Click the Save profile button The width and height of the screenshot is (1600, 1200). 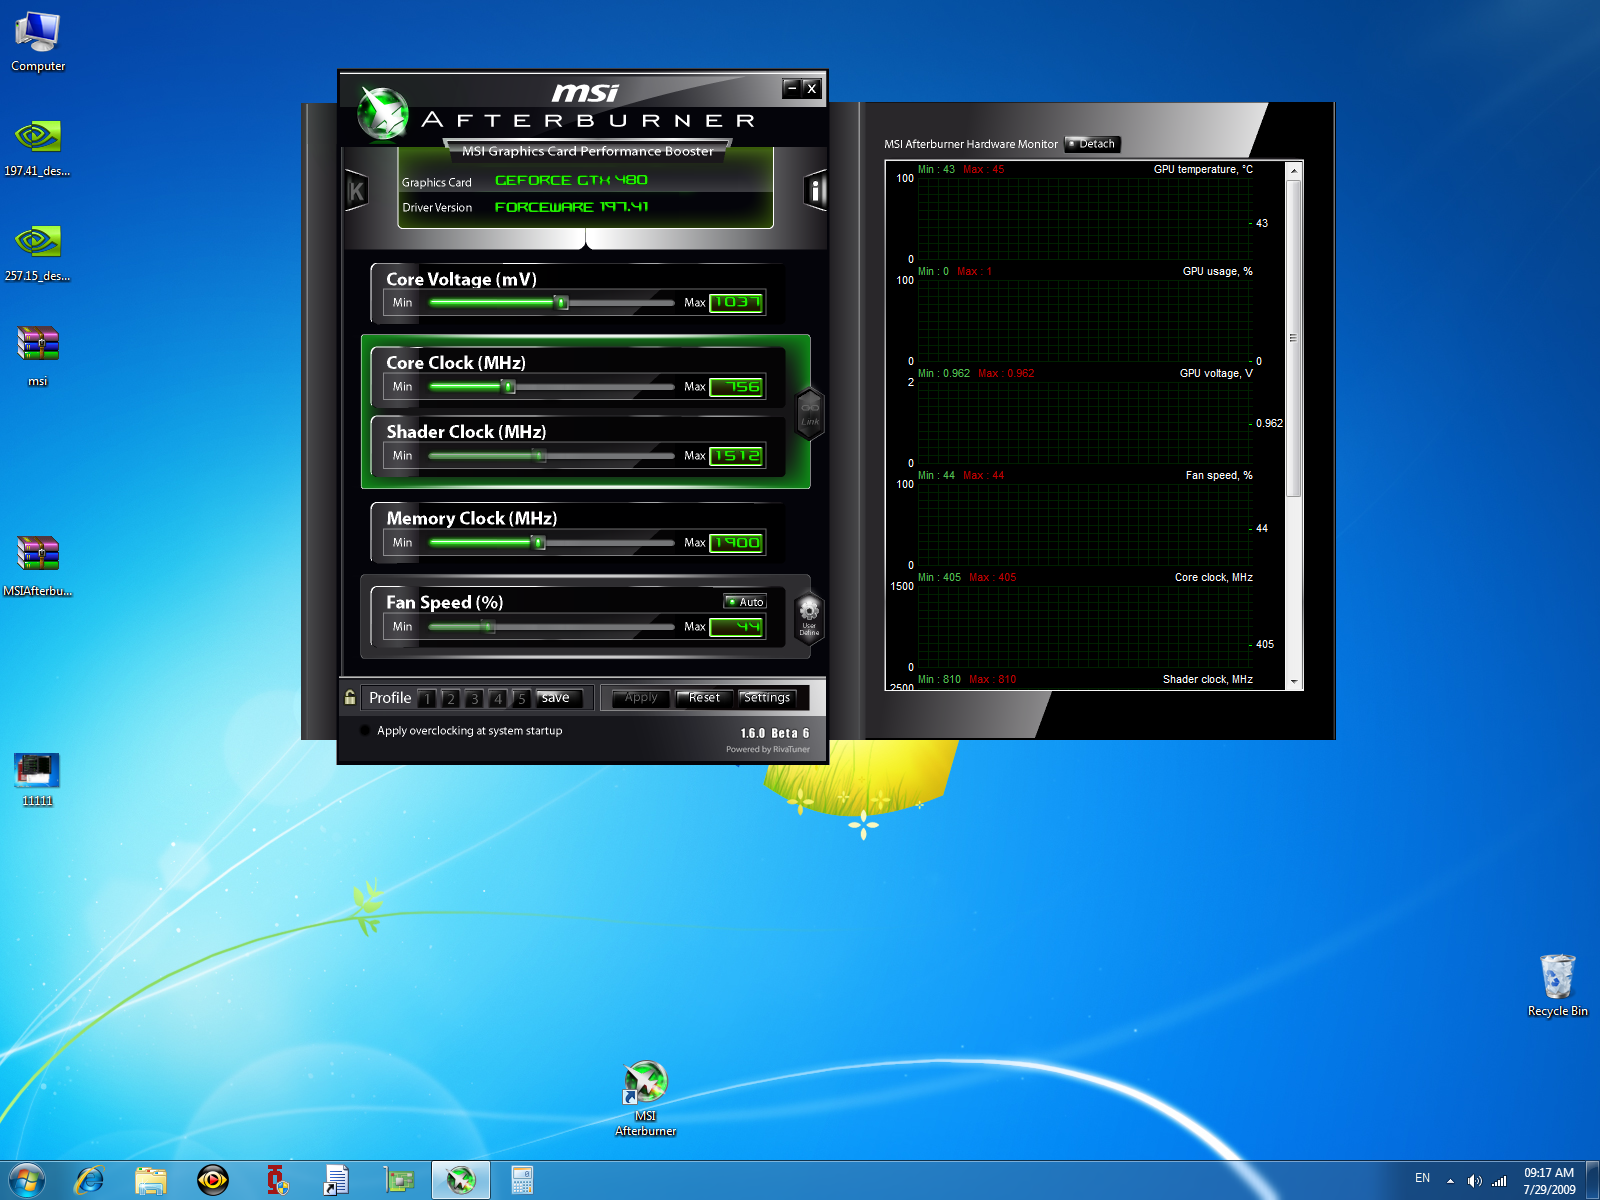point(558,698)
